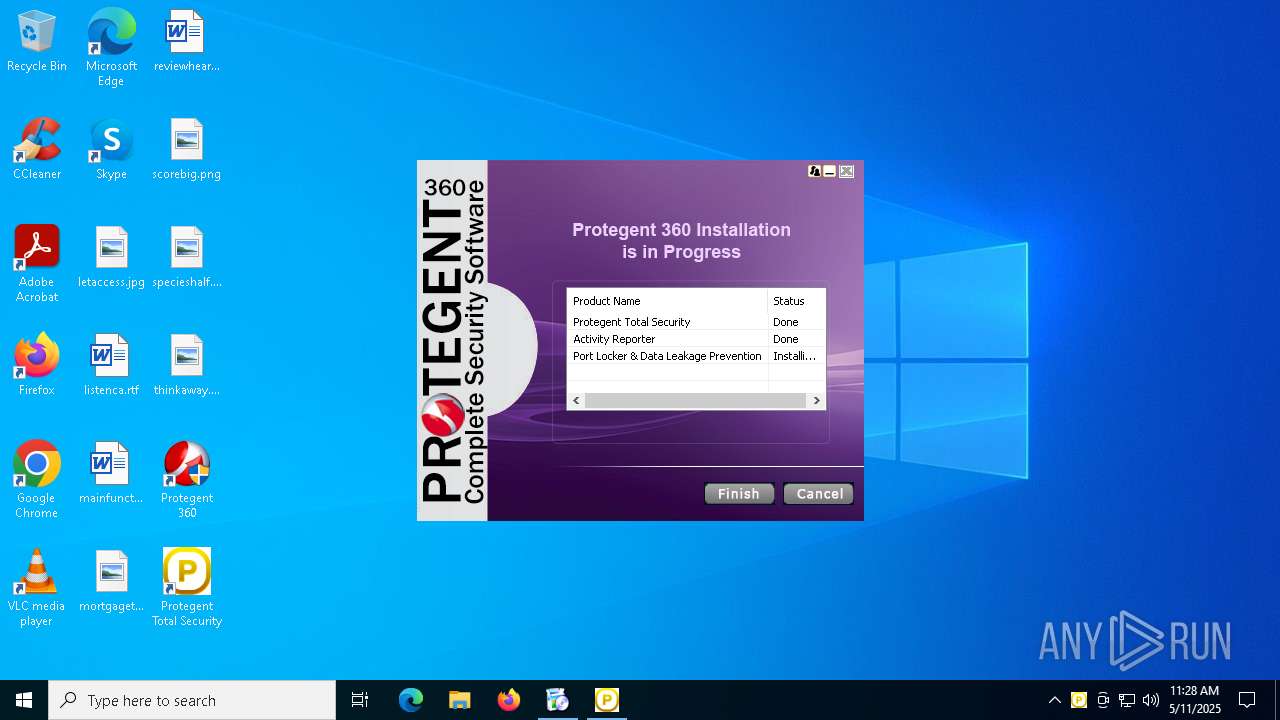Open the Recycle Bin desktop icon

[37, 42]
